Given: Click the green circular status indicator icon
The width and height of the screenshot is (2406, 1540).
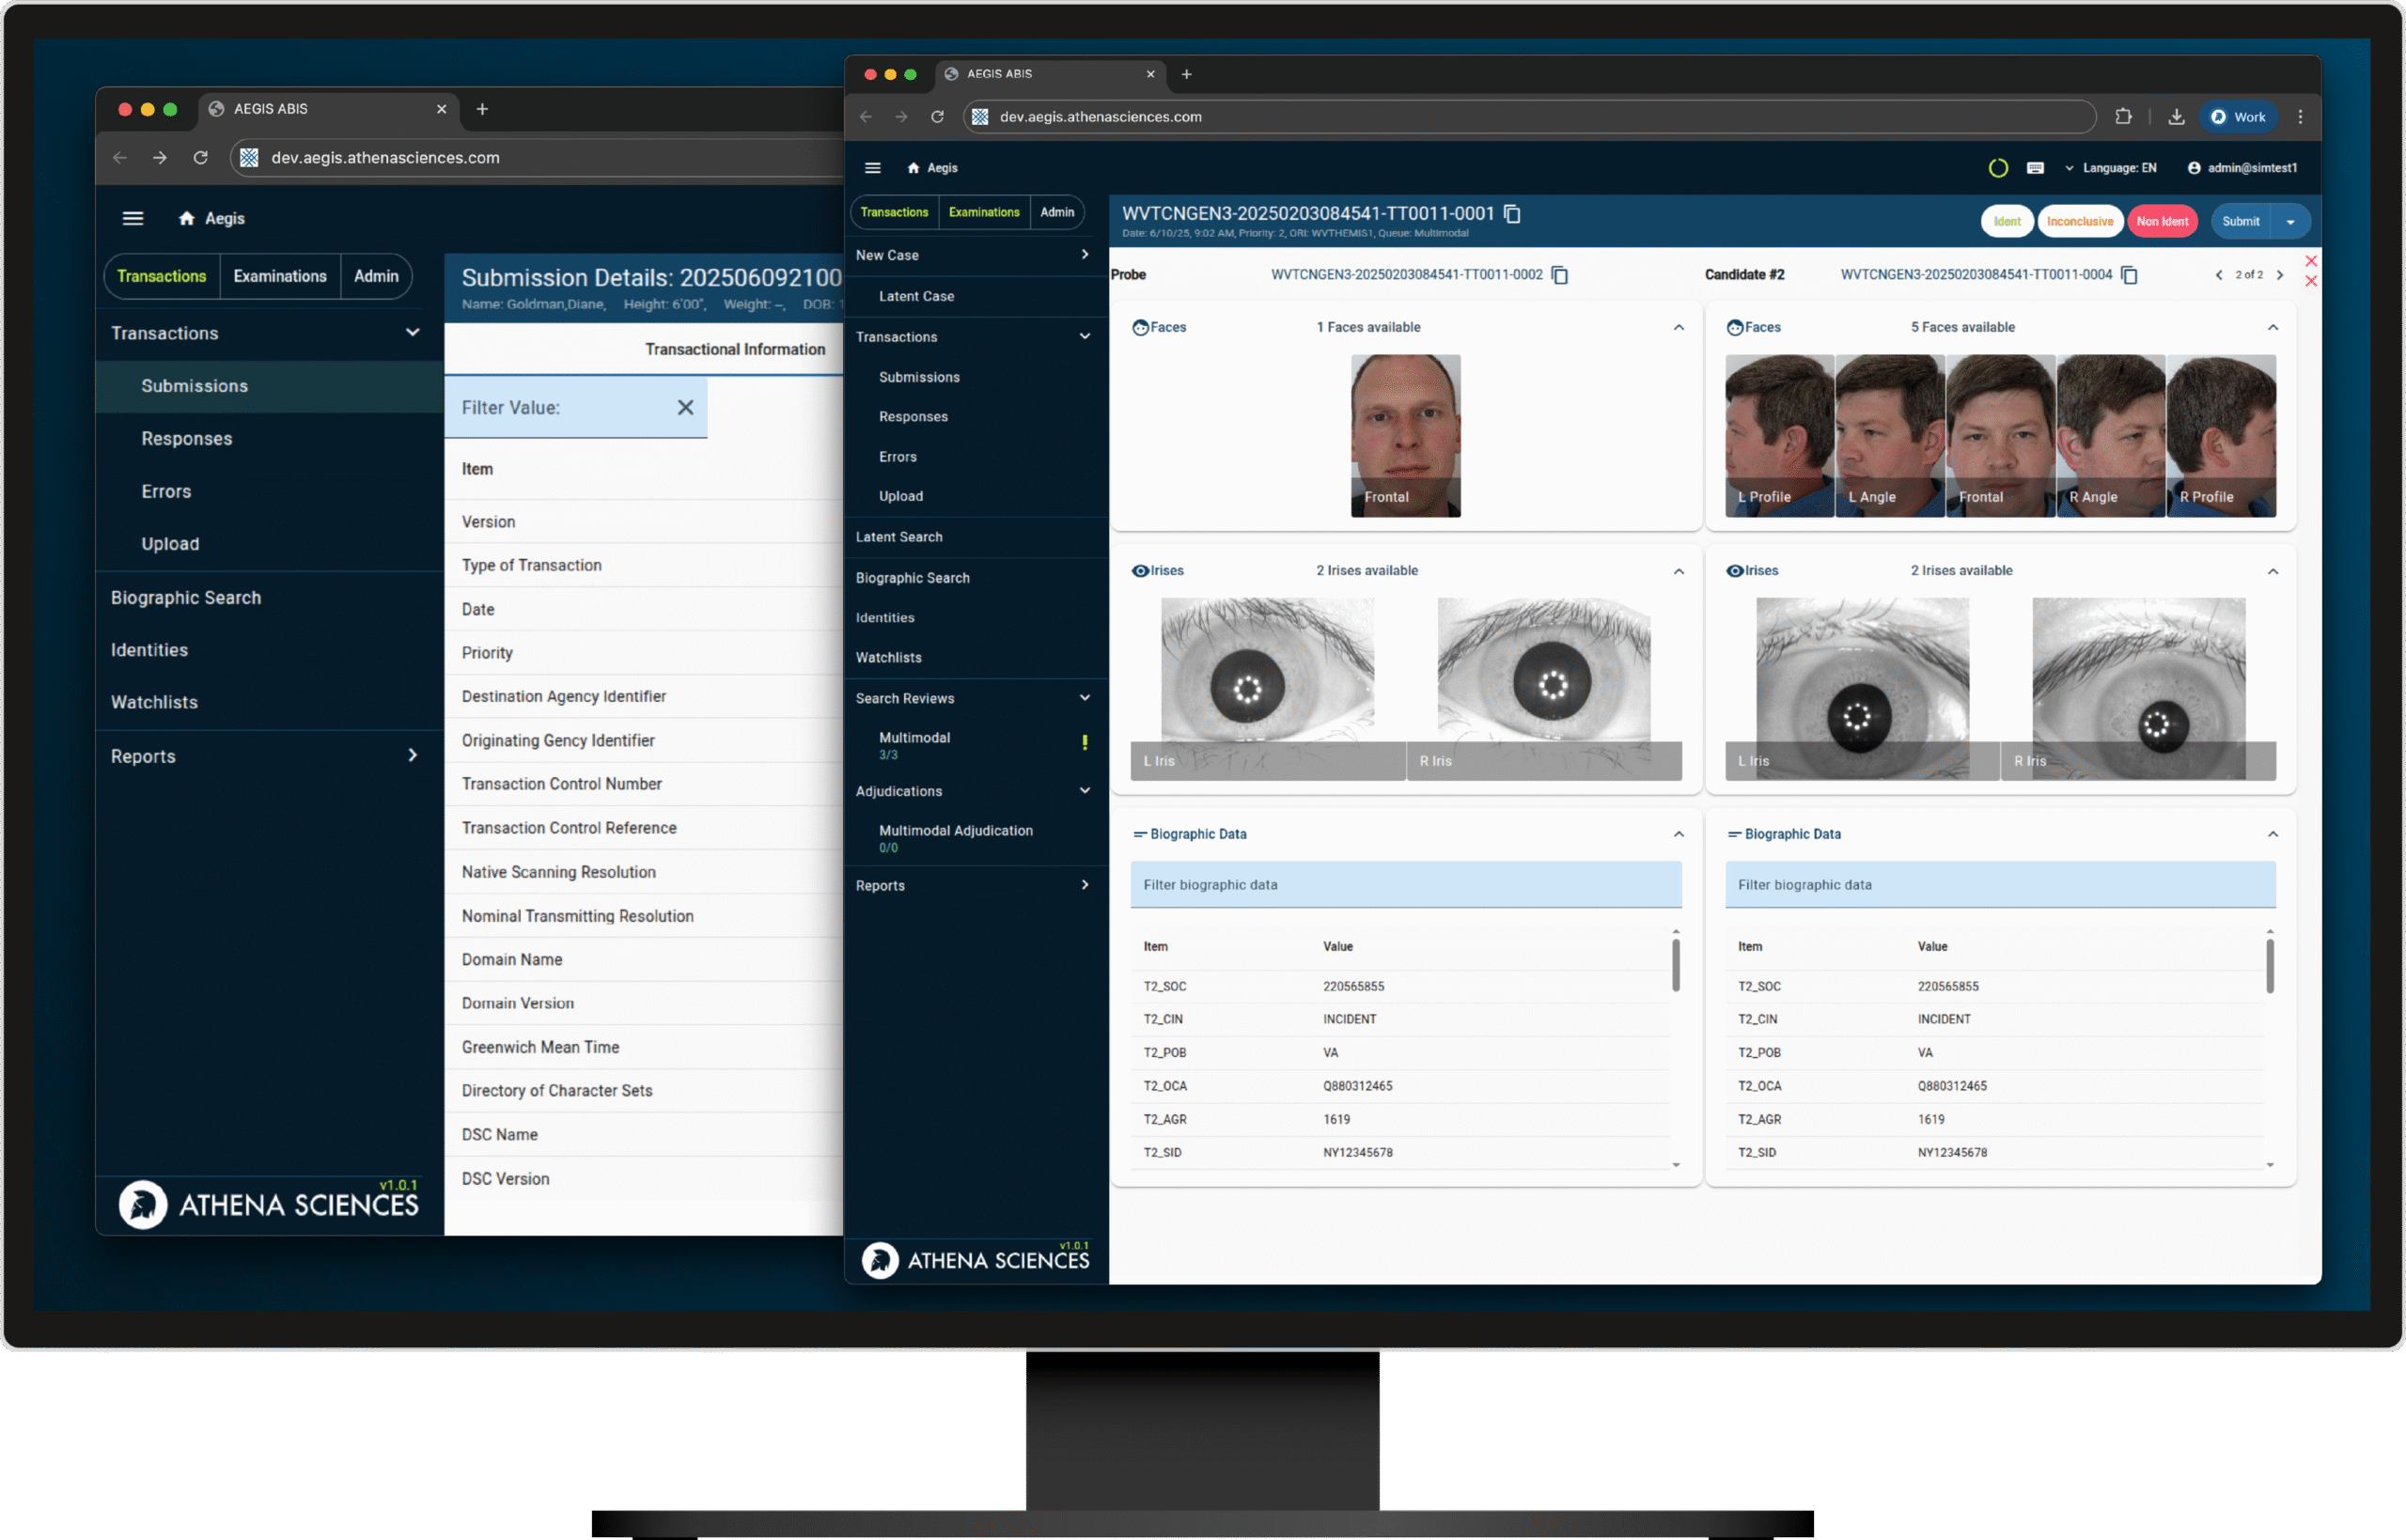Looking at the screenshot, I should pyautogui.click(x=1997, y=168).
